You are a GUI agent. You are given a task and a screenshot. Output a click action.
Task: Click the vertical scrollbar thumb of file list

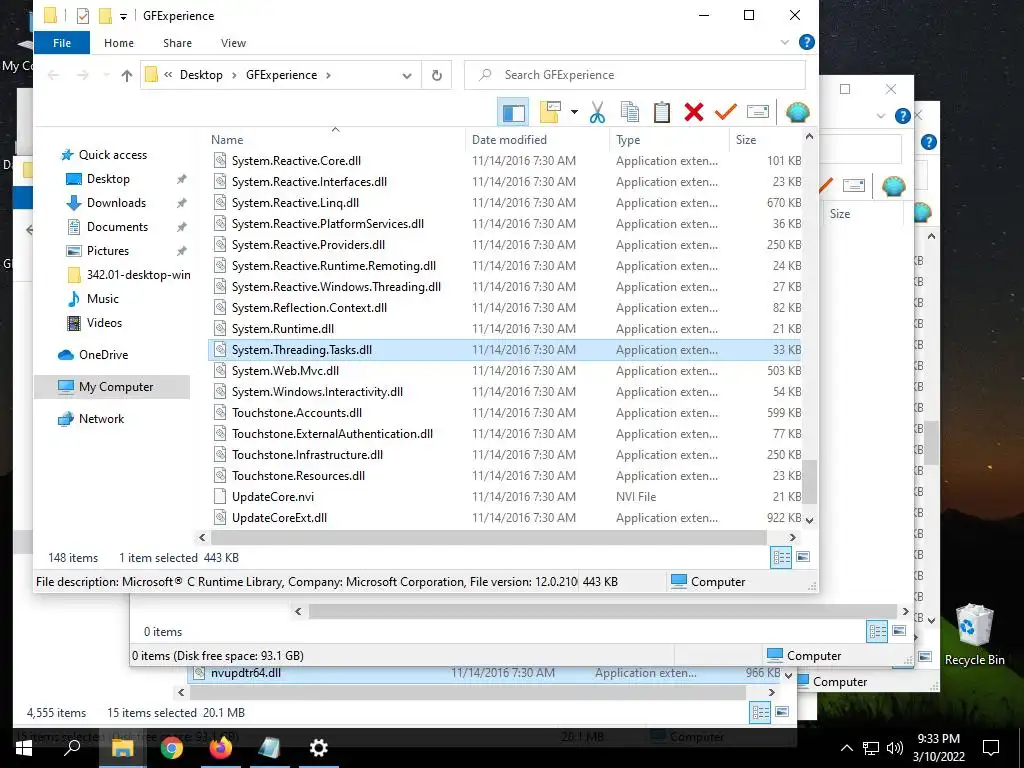810,481
